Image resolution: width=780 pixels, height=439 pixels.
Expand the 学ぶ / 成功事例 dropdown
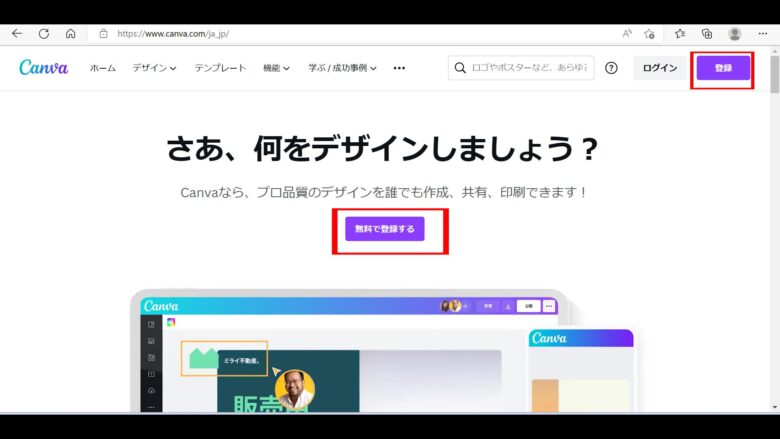click(x=342, y=68)
